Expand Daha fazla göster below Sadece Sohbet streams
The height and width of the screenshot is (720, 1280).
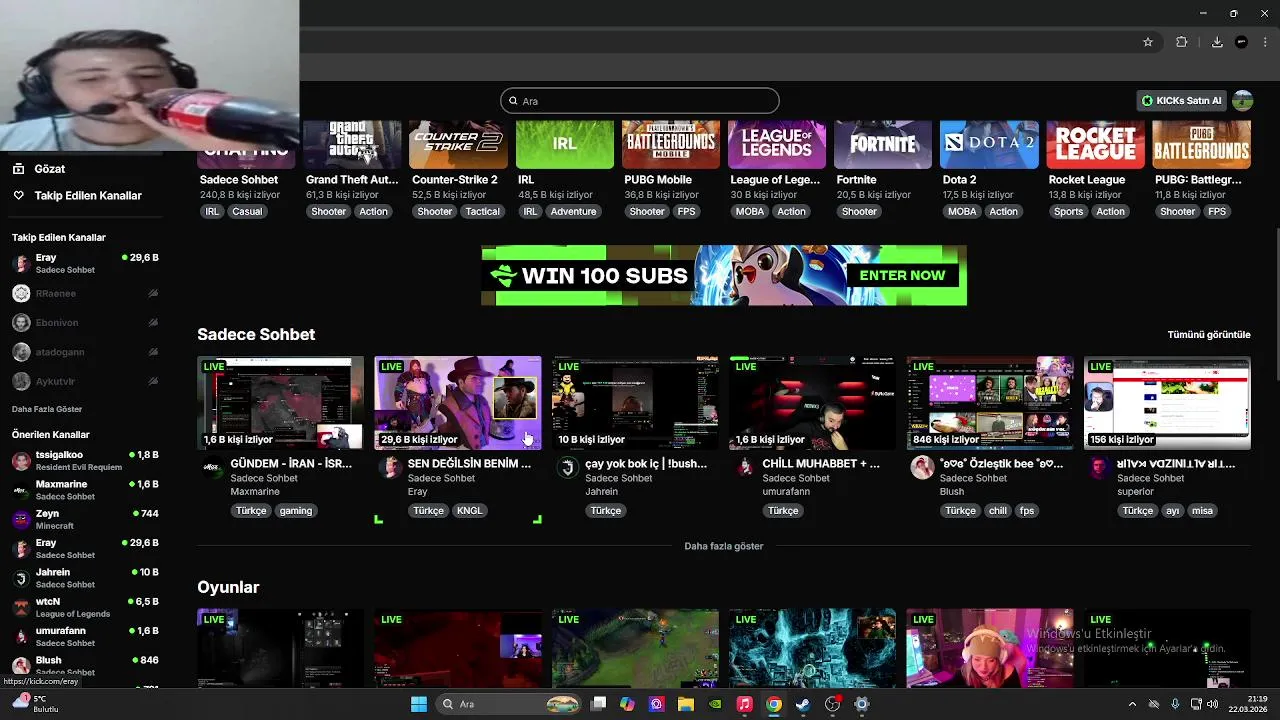coord(723,546)
